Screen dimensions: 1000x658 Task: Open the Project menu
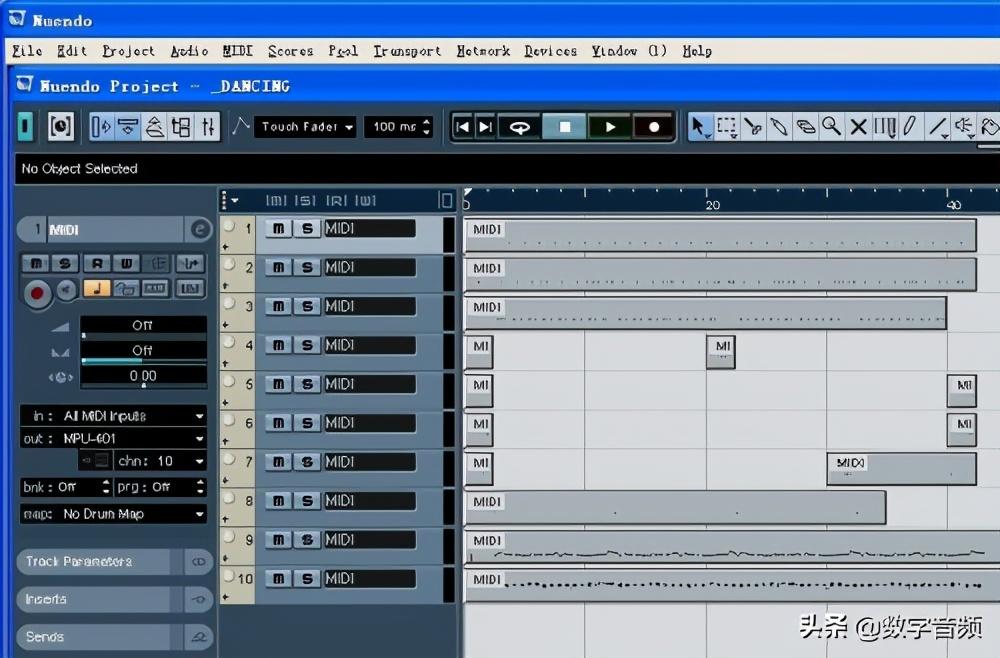point(128,51)
